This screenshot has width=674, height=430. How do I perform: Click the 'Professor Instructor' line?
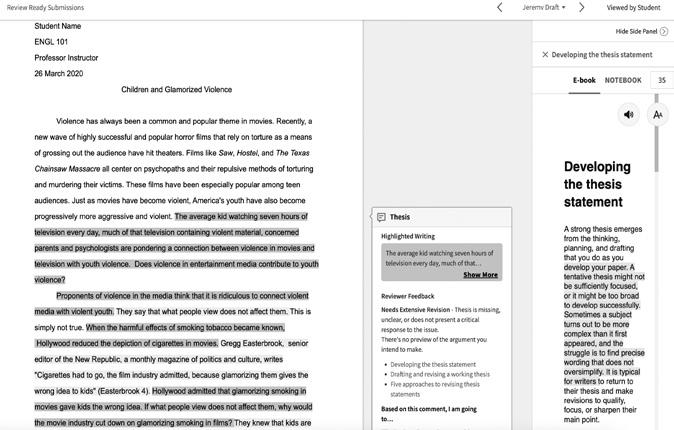[66, 58]
